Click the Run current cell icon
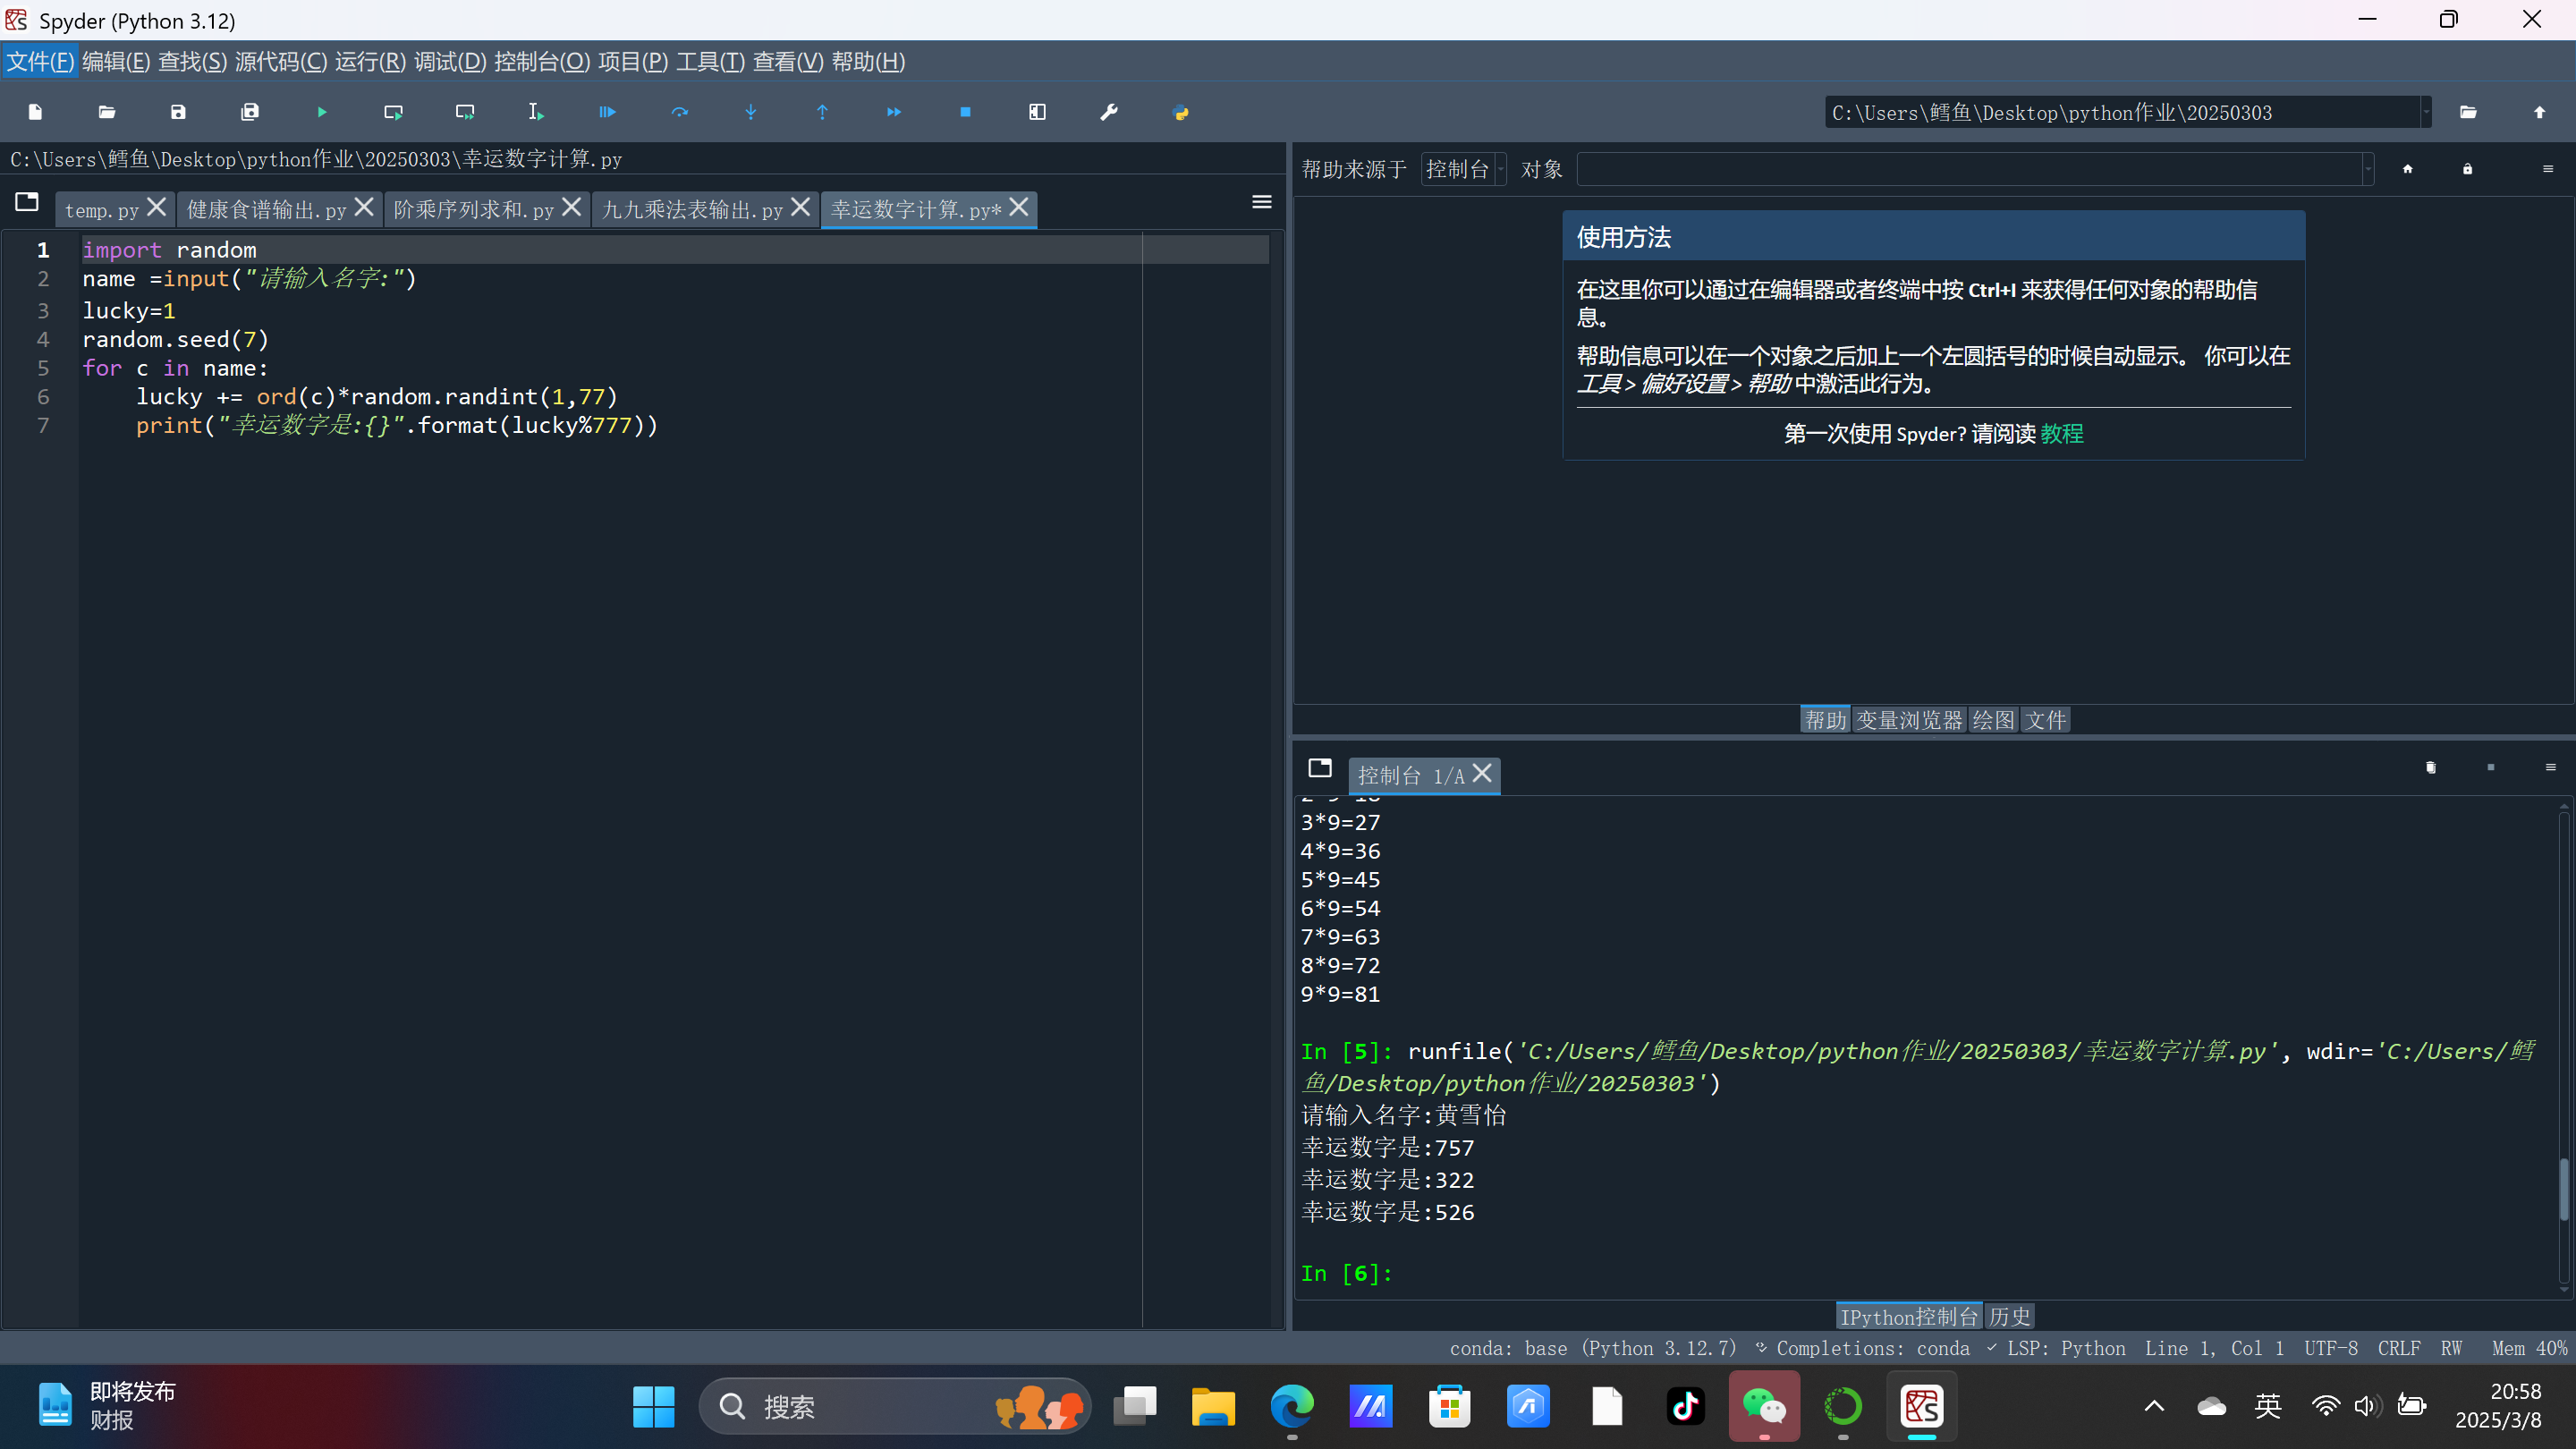2576x1449 pixels. 393,112
